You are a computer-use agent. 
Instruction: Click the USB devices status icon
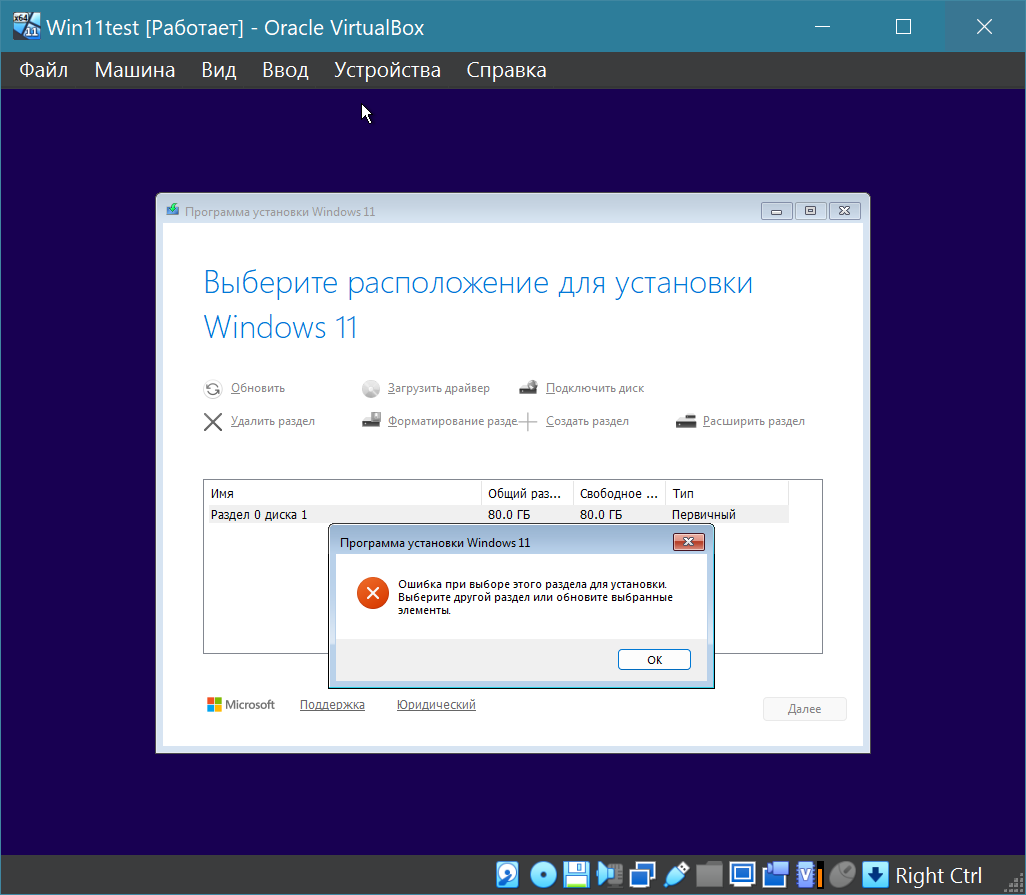pos(676,875)
